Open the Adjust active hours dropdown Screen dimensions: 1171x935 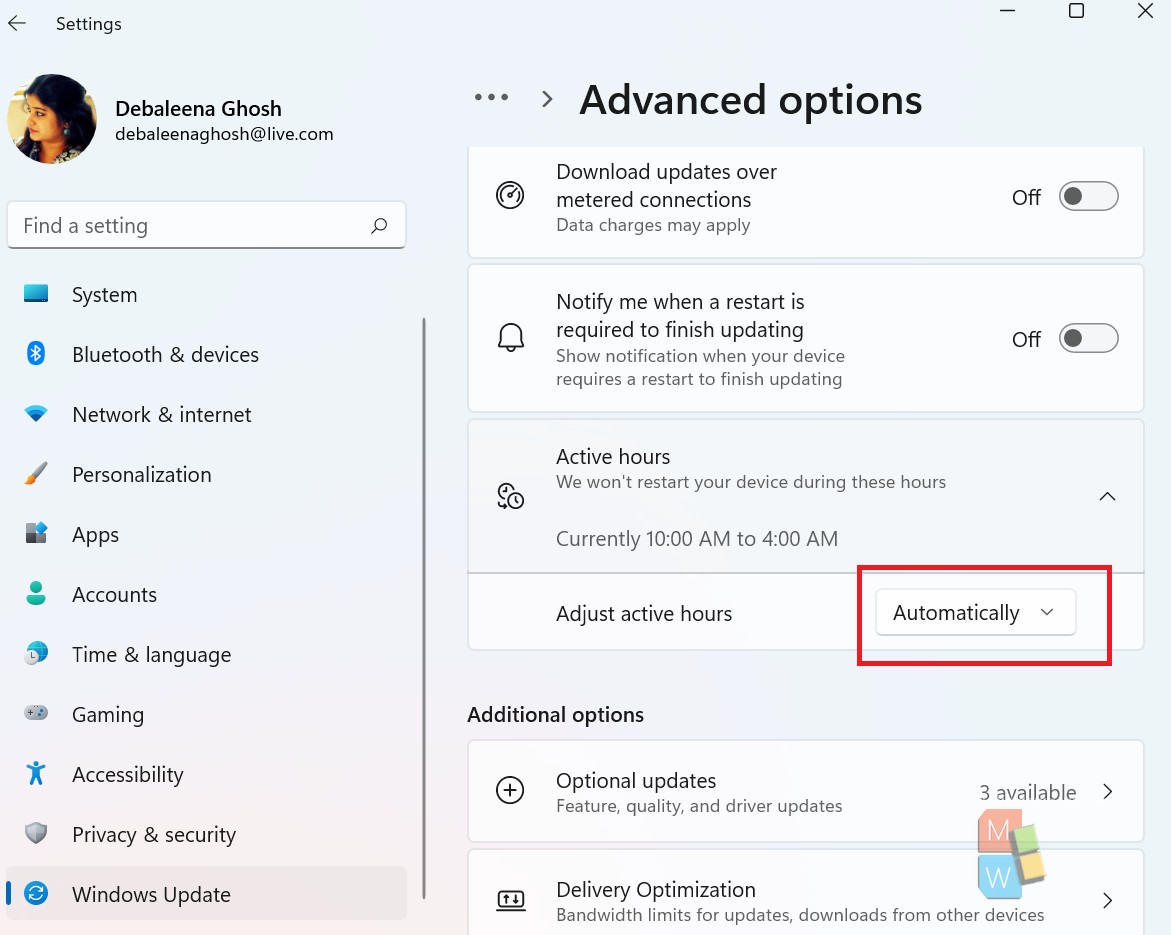[x=975, y=612]
